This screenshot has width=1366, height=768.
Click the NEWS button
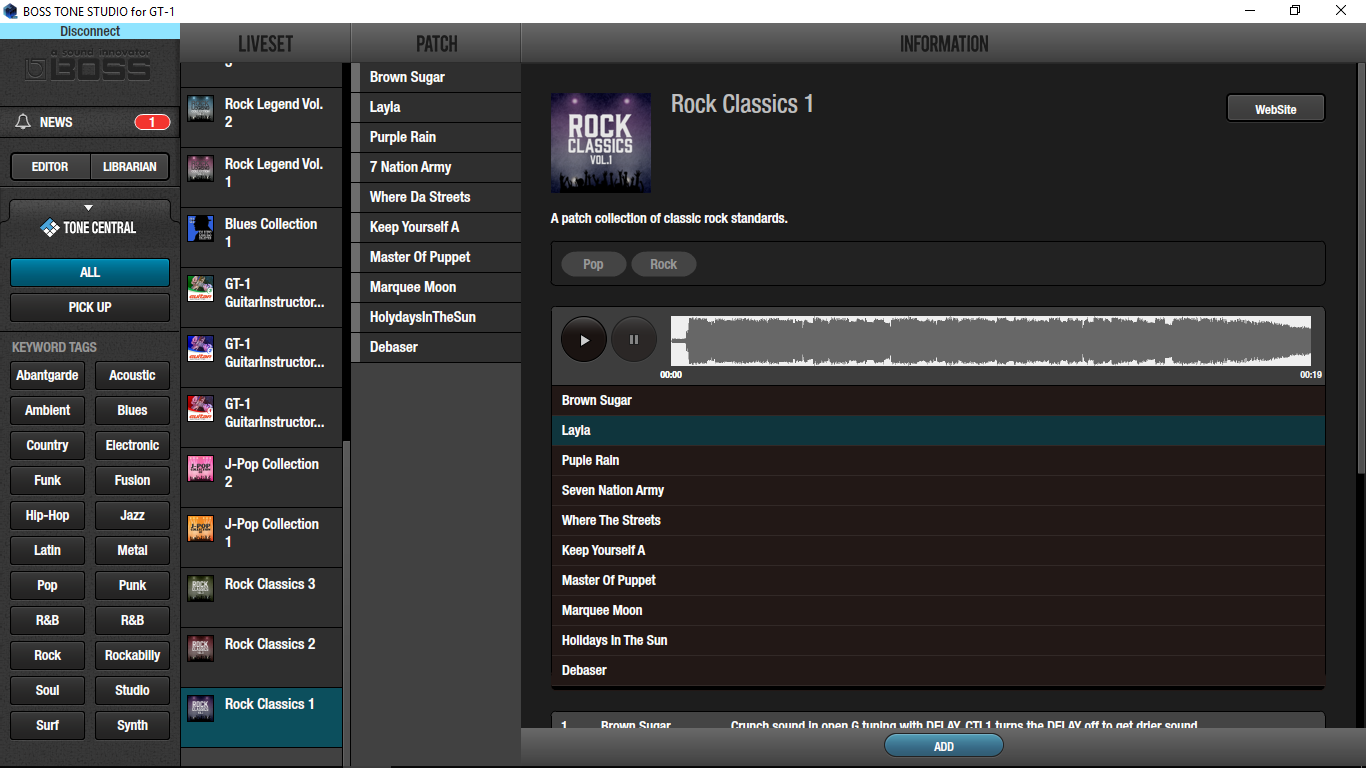(90, 122)
